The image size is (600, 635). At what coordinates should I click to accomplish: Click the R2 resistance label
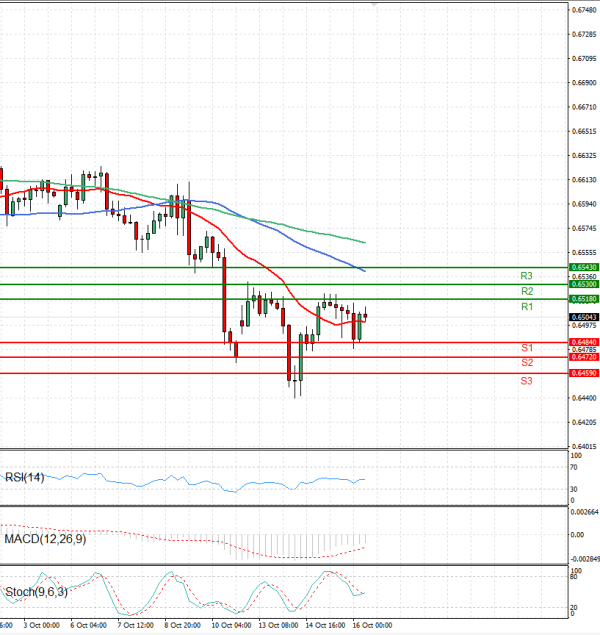526,291
